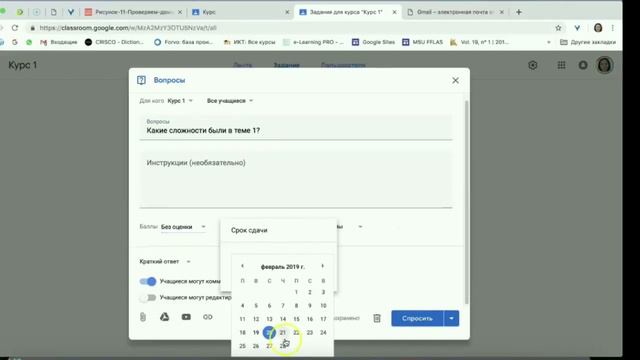This screenshot has height=360, width=640.
Task: Open the Краткий ответ type dropdown
Action: pos(165,262)
